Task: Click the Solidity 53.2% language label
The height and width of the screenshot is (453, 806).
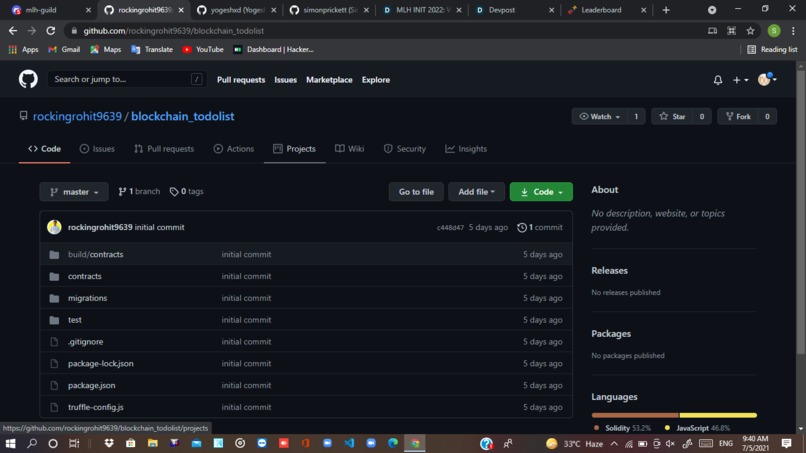Action: tap(622, 428)
